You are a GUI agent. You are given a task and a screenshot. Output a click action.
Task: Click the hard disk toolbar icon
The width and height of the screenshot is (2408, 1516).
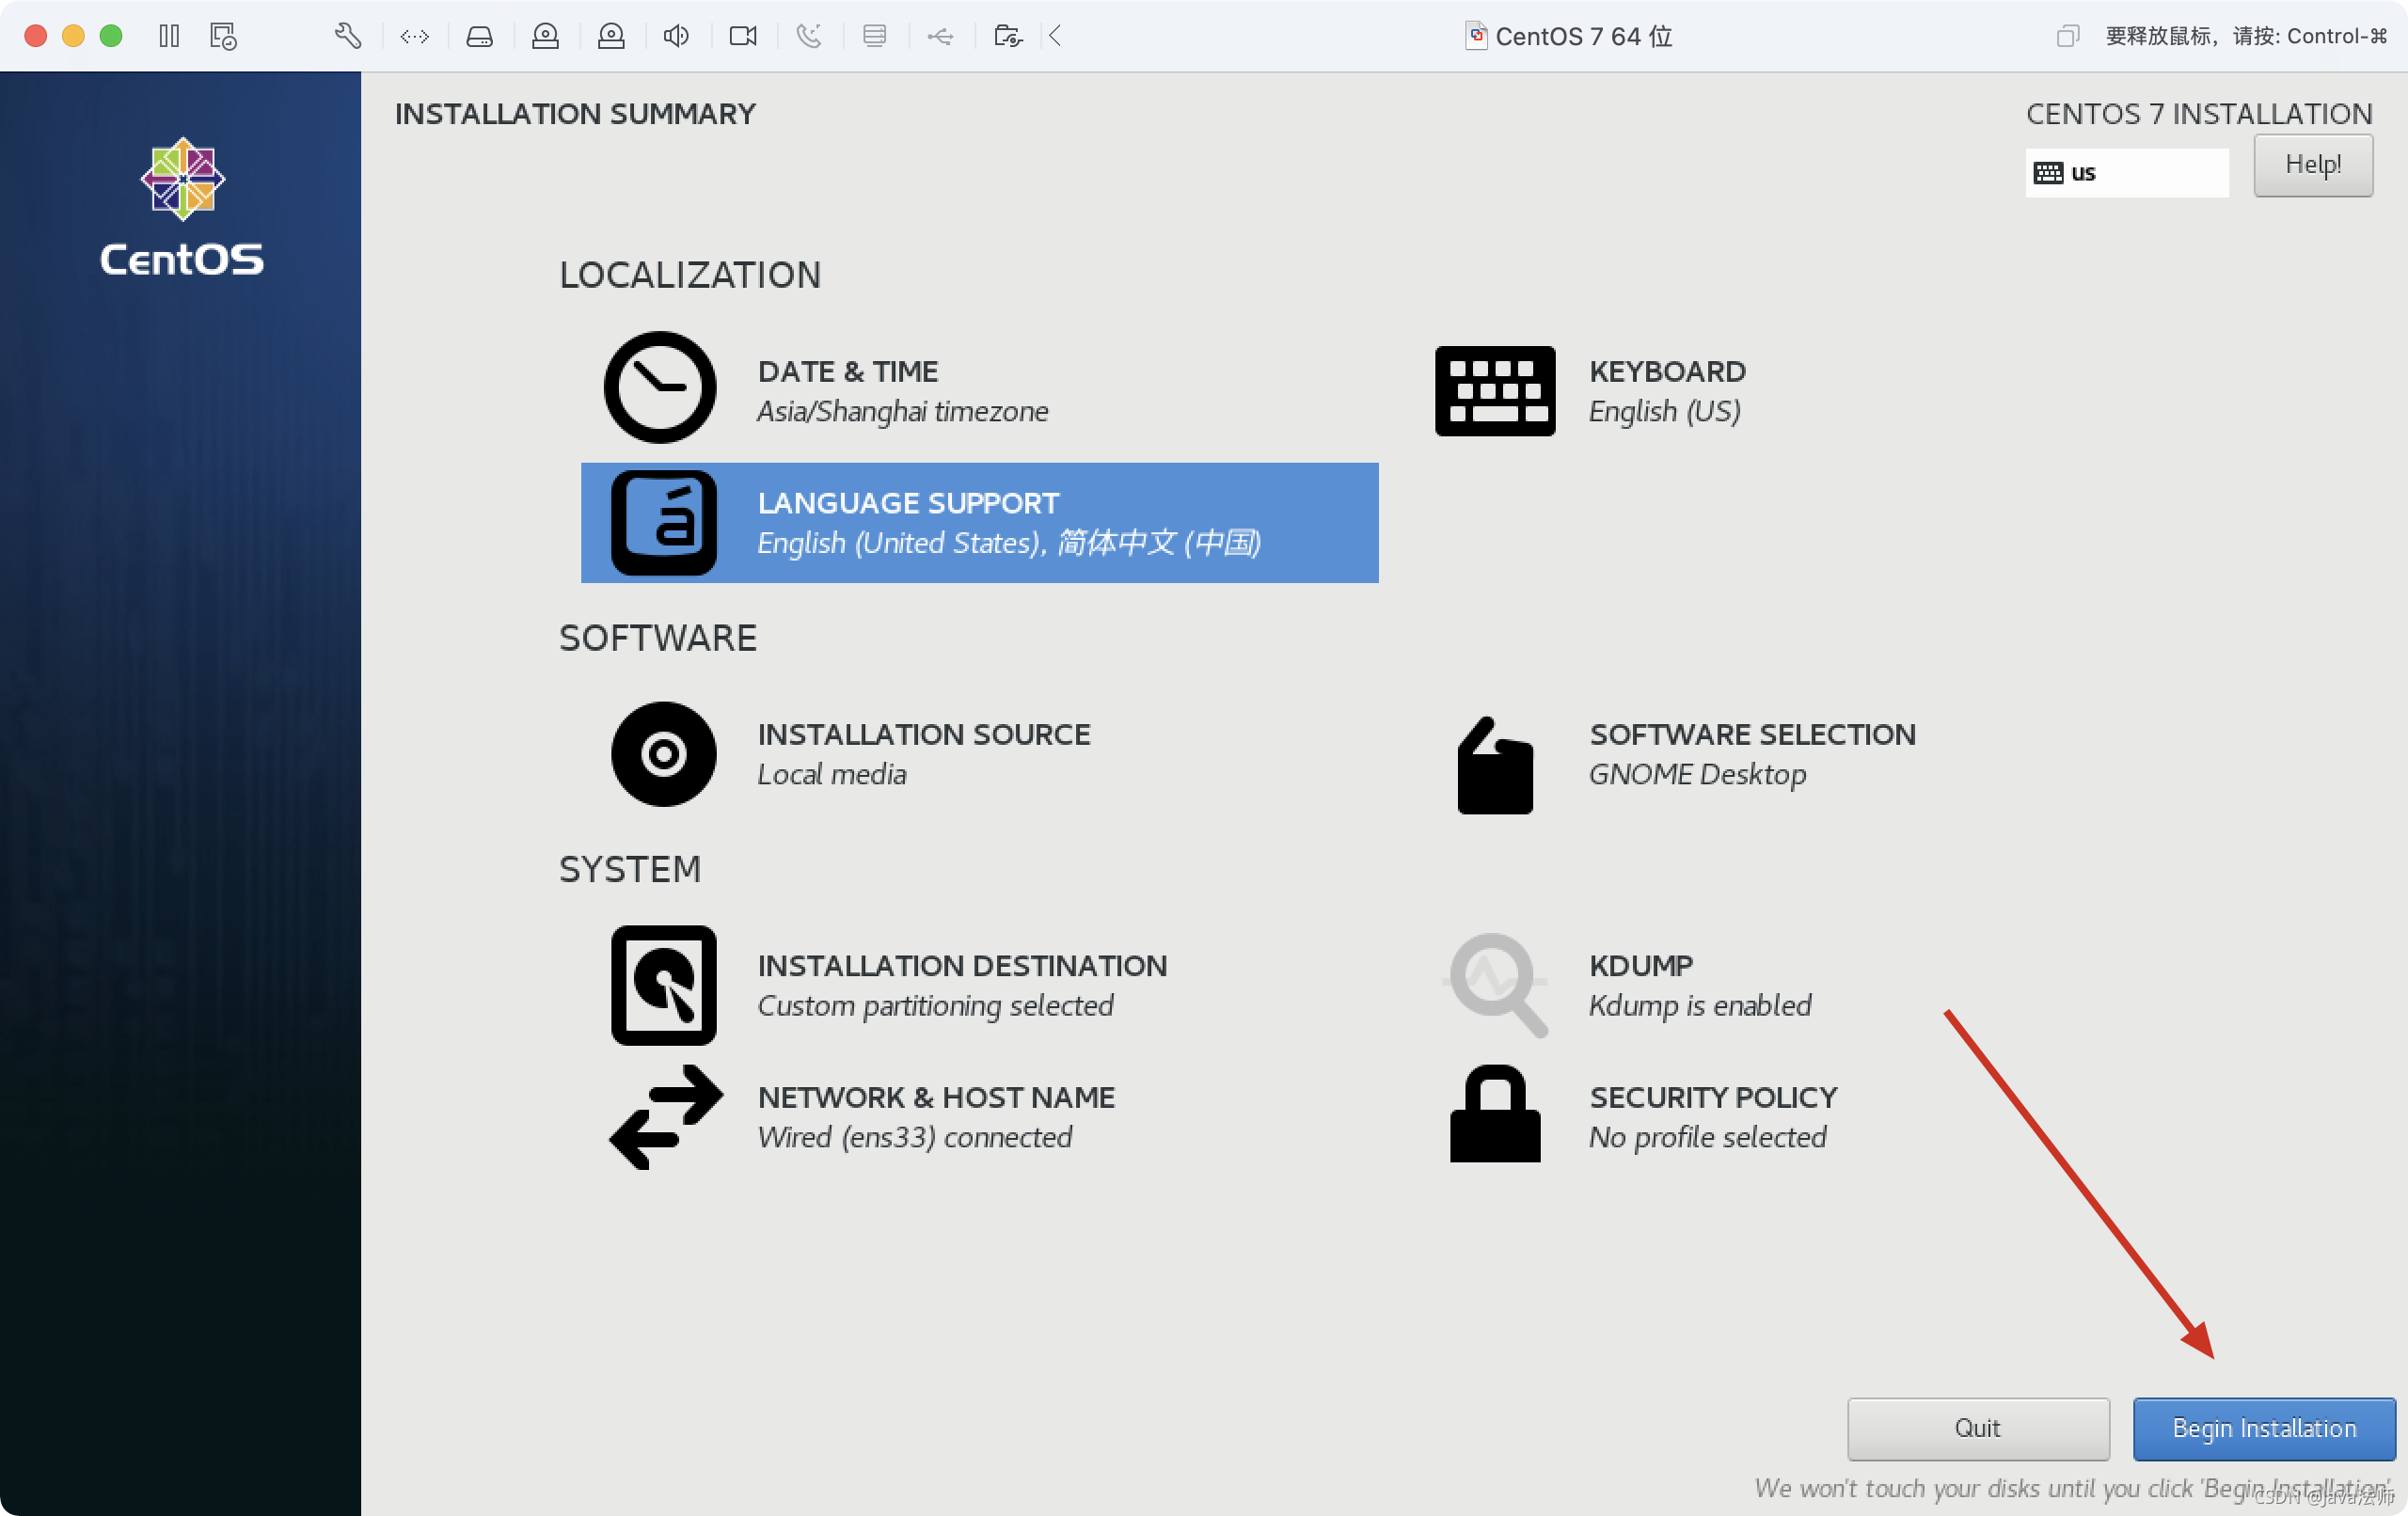click(x=479, y=36)
